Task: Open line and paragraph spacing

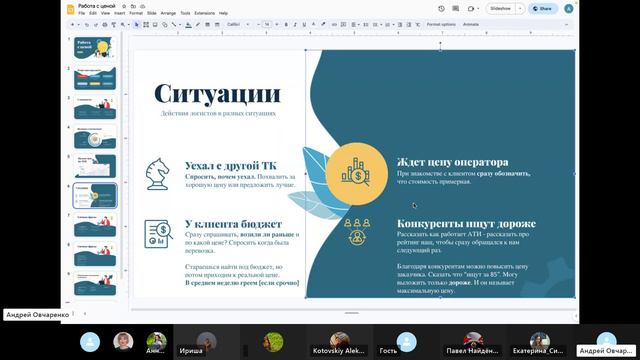Action: (366, 24)
